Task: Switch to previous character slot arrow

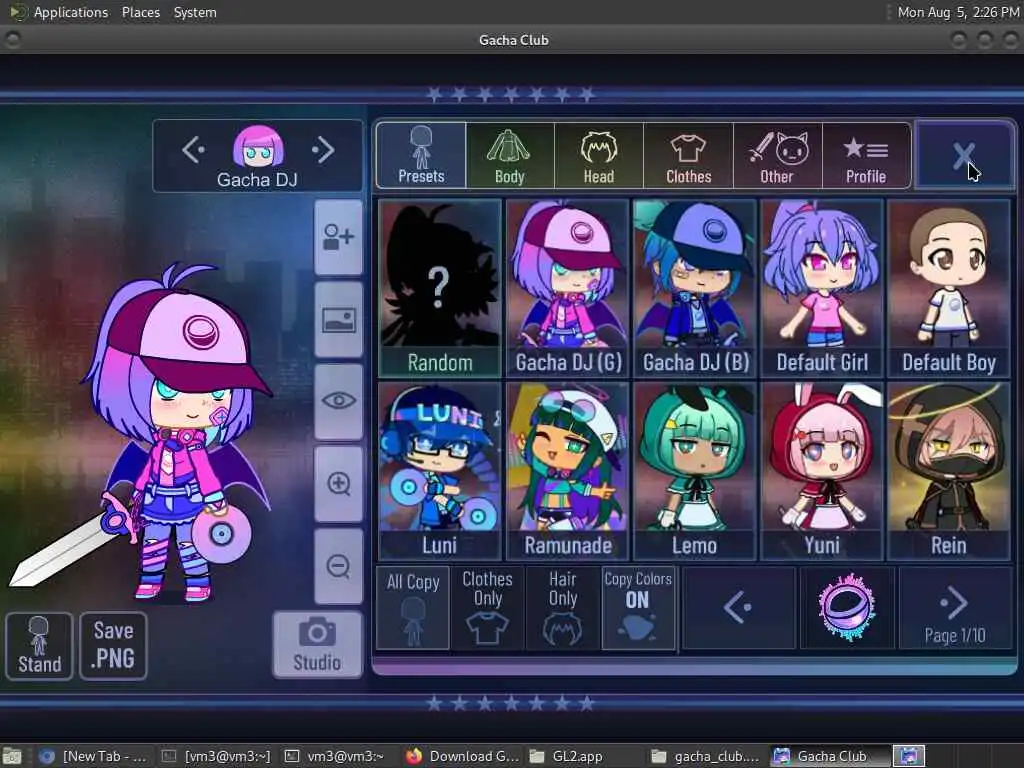Action: 193,150
